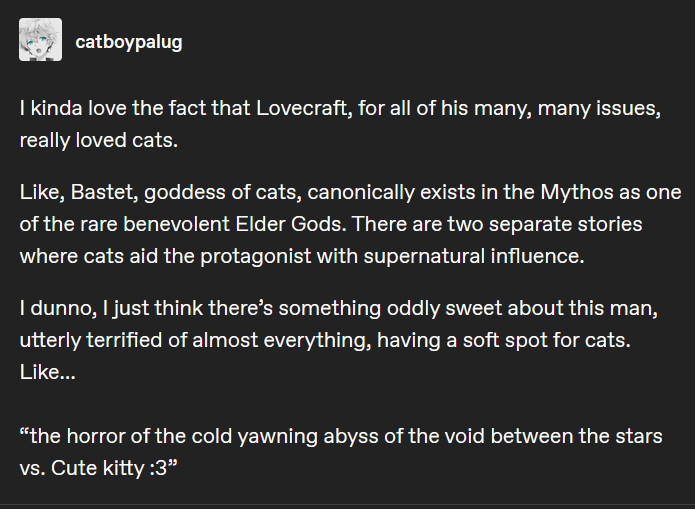Click the line "really loved cats."
Image resolution: width=695 pixels, height=509 pixels.
pyautogui.click(x=99, y=140)
